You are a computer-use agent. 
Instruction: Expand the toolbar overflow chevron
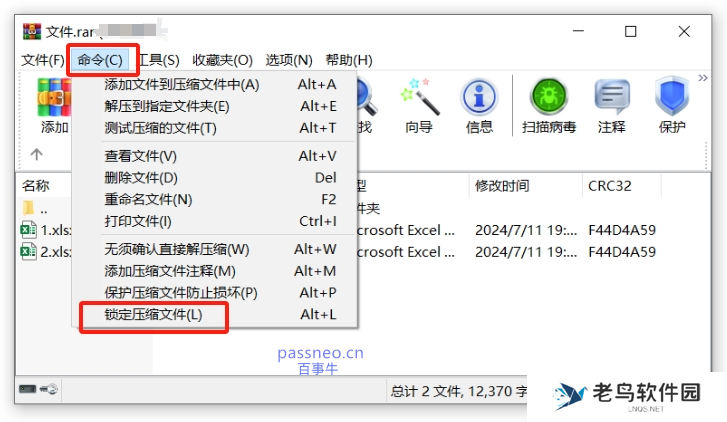pyautogui.click(x=703, y=78)
